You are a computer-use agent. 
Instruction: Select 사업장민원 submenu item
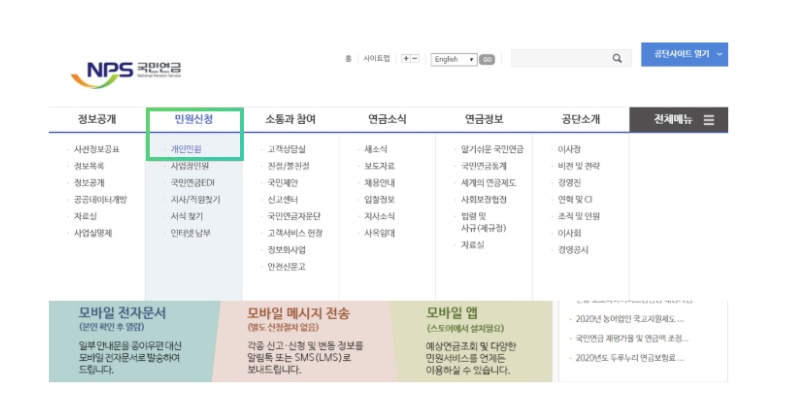(190, 166)
